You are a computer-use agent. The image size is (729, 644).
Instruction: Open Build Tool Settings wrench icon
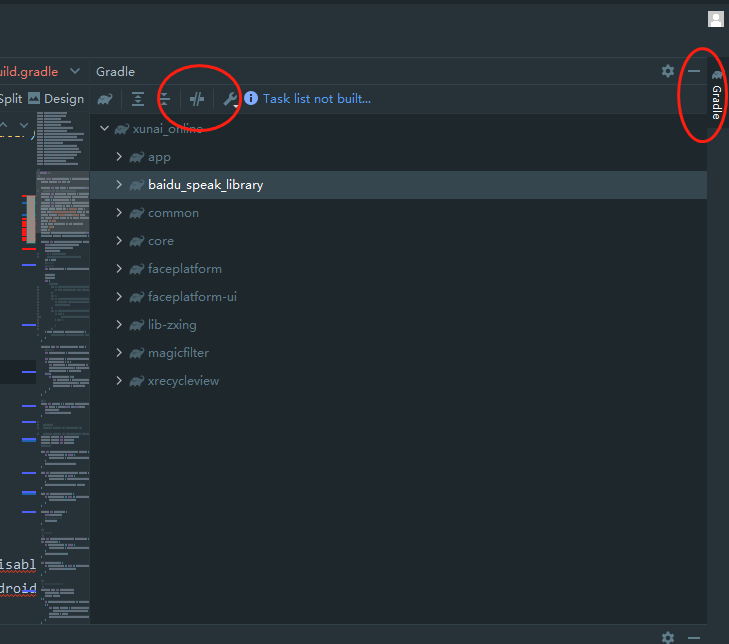coord(230,99)
